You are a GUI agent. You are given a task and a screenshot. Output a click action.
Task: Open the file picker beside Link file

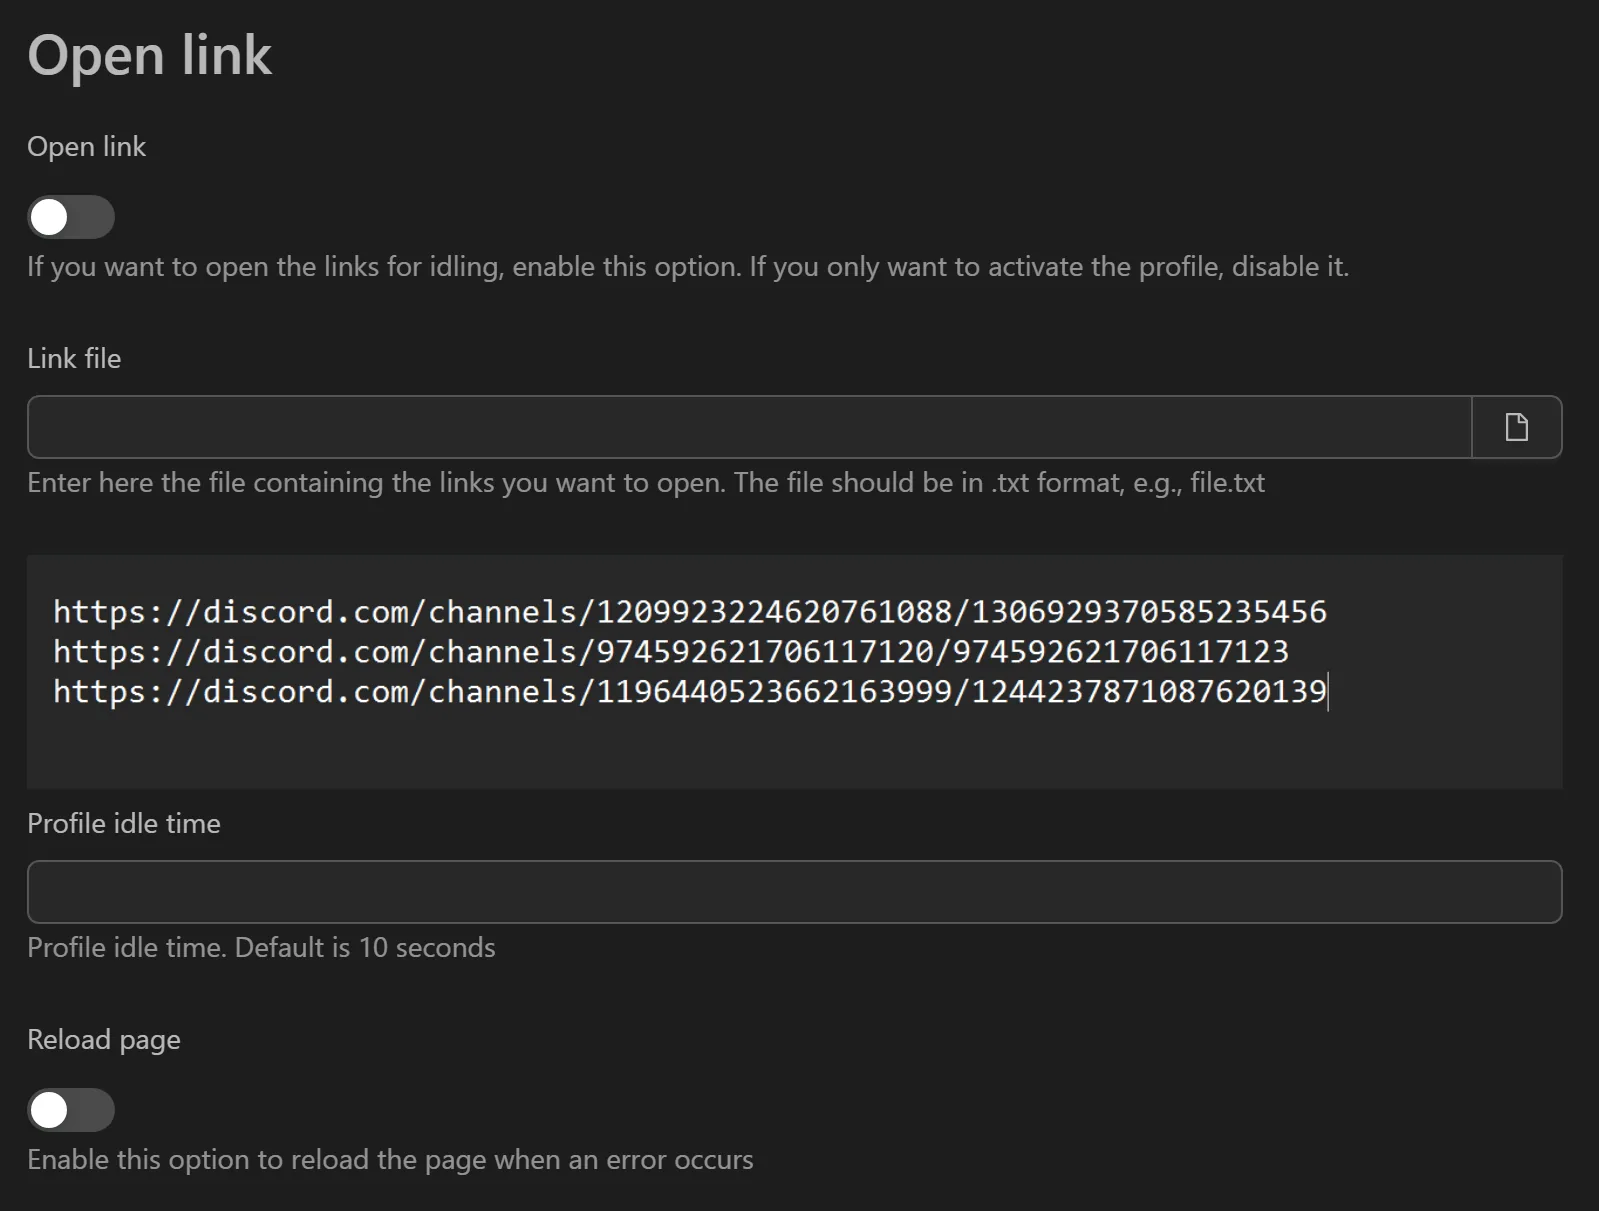click(x=1517, y=426)
